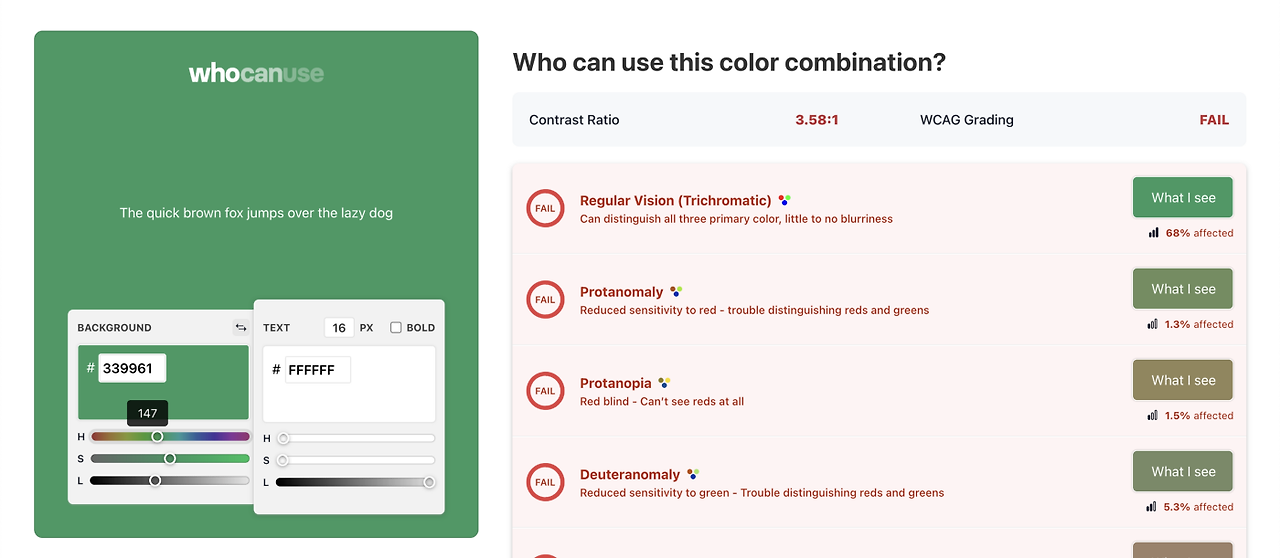Click the background hex code field 339961
This screenshot has width=1280, height=558.
click(x=132, y=368)
